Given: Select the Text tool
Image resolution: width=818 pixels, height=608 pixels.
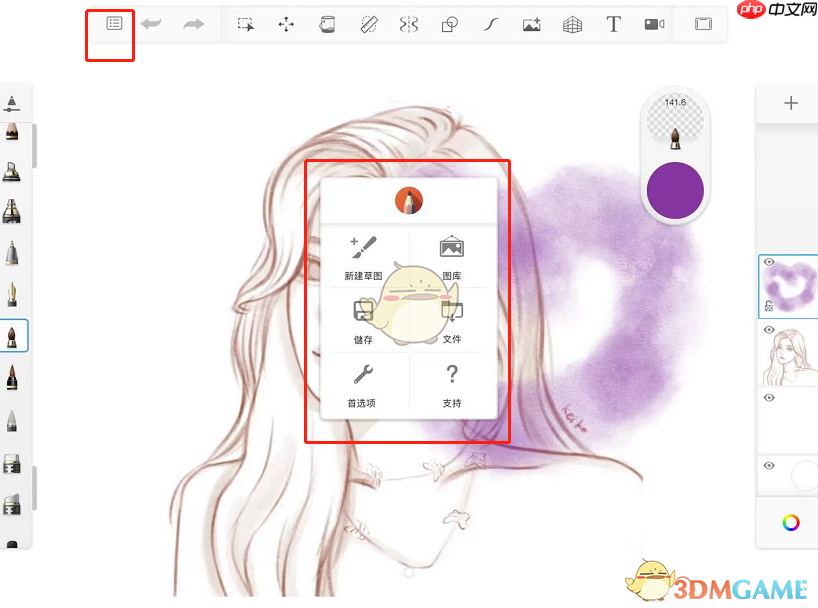Looking at the screenshot, I should tap(614, 24).
